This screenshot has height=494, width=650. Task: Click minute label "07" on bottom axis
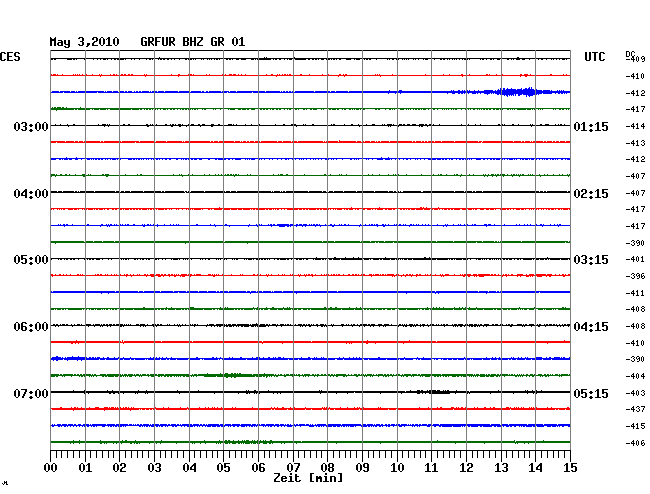coord(293,468)
